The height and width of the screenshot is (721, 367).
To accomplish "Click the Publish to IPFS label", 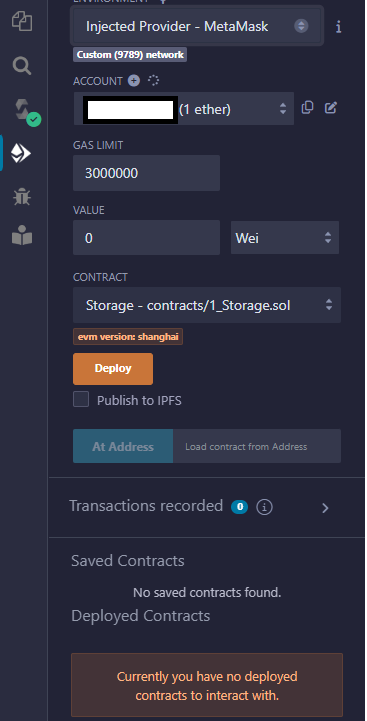I will click(x=139, y=401).
